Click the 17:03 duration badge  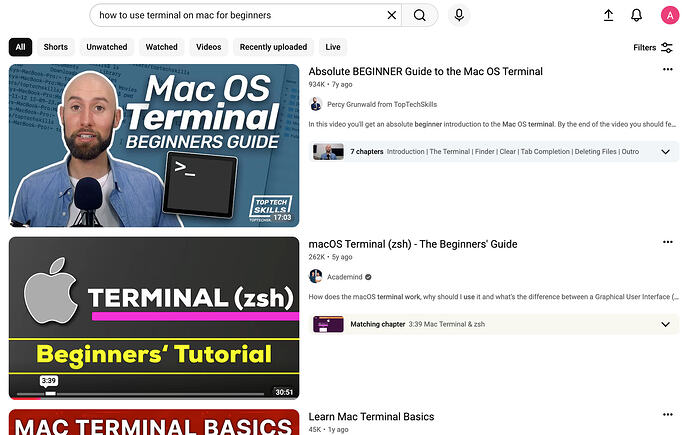tap(282, 218)
